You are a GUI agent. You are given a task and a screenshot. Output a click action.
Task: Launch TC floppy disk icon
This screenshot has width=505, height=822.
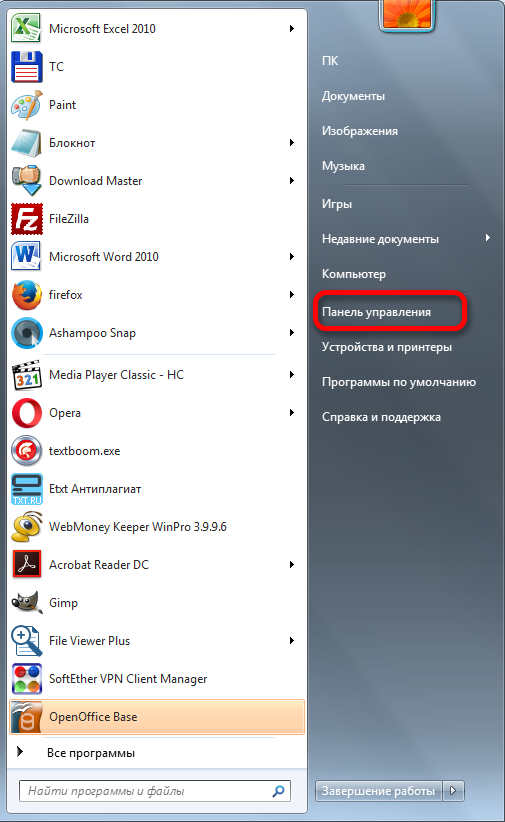click(x=26, y=67)
